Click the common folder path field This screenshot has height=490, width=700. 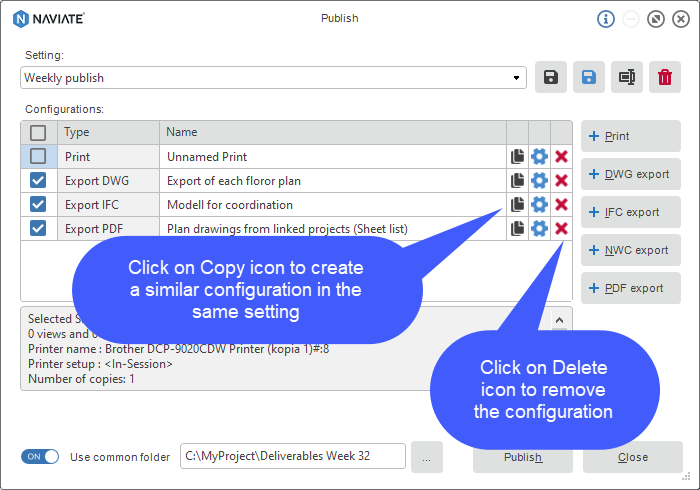click(x=293, y=456)
